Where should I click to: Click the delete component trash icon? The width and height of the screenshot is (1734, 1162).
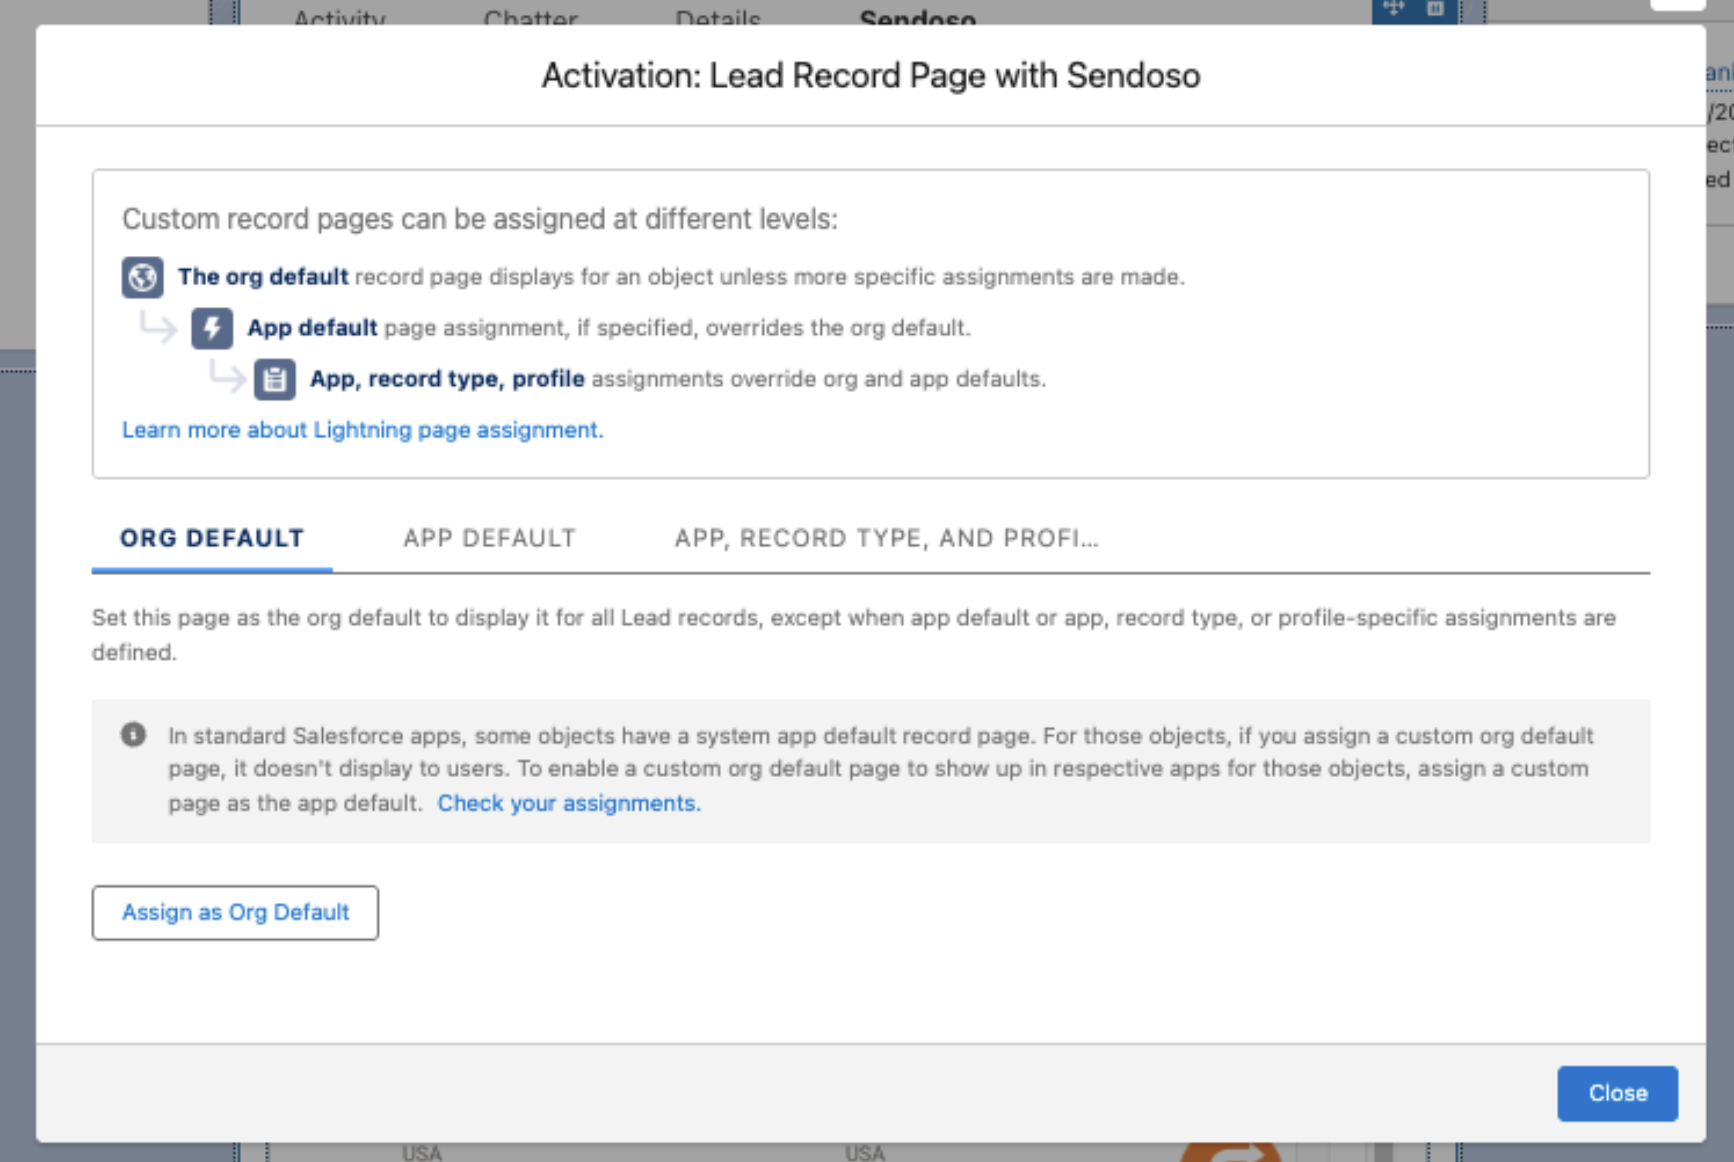click(x=1435, y=9)
